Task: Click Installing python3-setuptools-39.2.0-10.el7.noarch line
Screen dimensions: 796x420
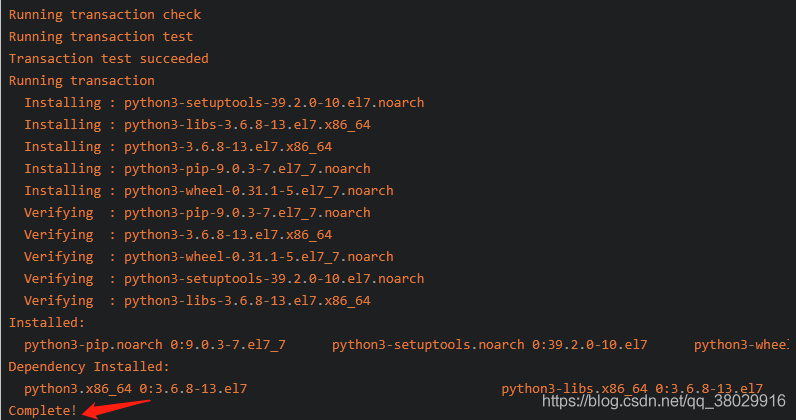Action: click(x=224, y=103)
